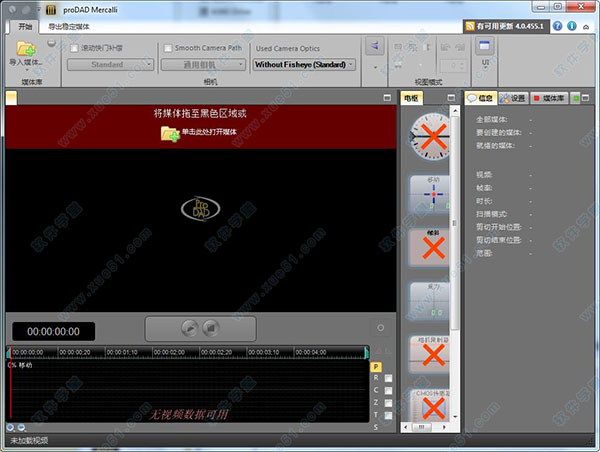Viewport: 600px width, 452px height.
Task: Expand the UI dropdown arrow
Action: click(485, 68)
